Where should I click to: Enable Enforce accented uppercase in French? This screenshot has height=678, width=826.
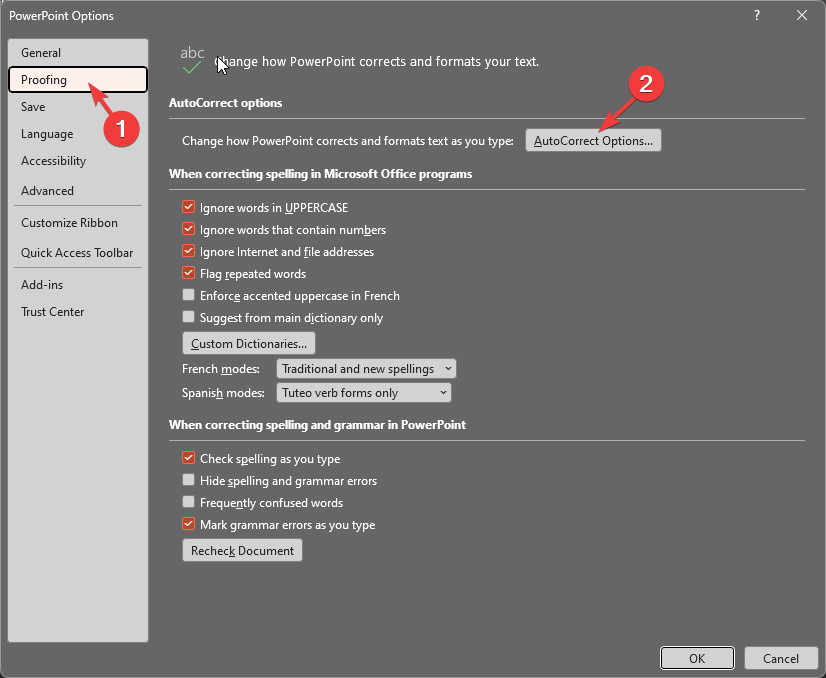pyautogui.click(x=188, y=295)
